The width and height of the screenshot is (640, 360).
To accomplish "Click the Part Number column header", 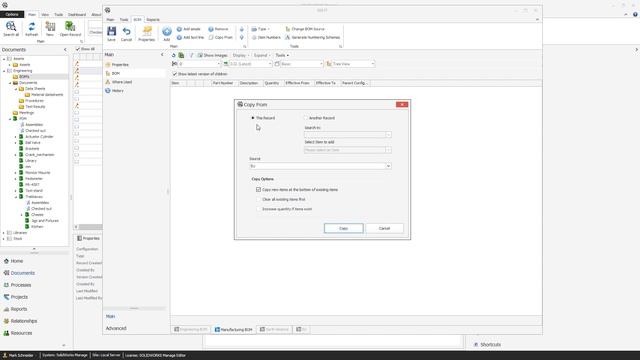I will [x=223, y=83].
